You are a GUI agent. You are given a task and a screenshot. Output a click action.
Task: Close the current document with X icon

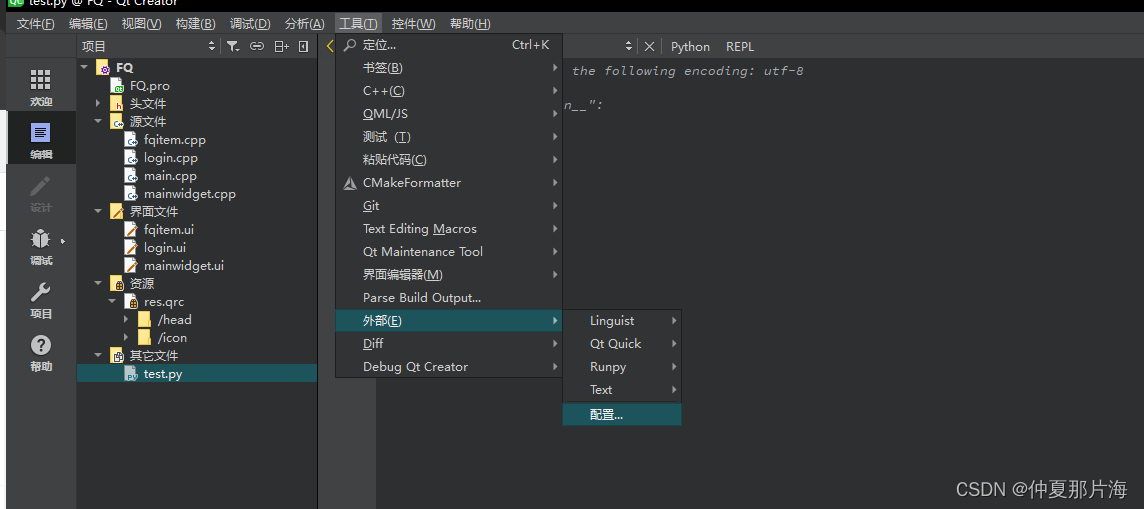click(x=649, y=47)
